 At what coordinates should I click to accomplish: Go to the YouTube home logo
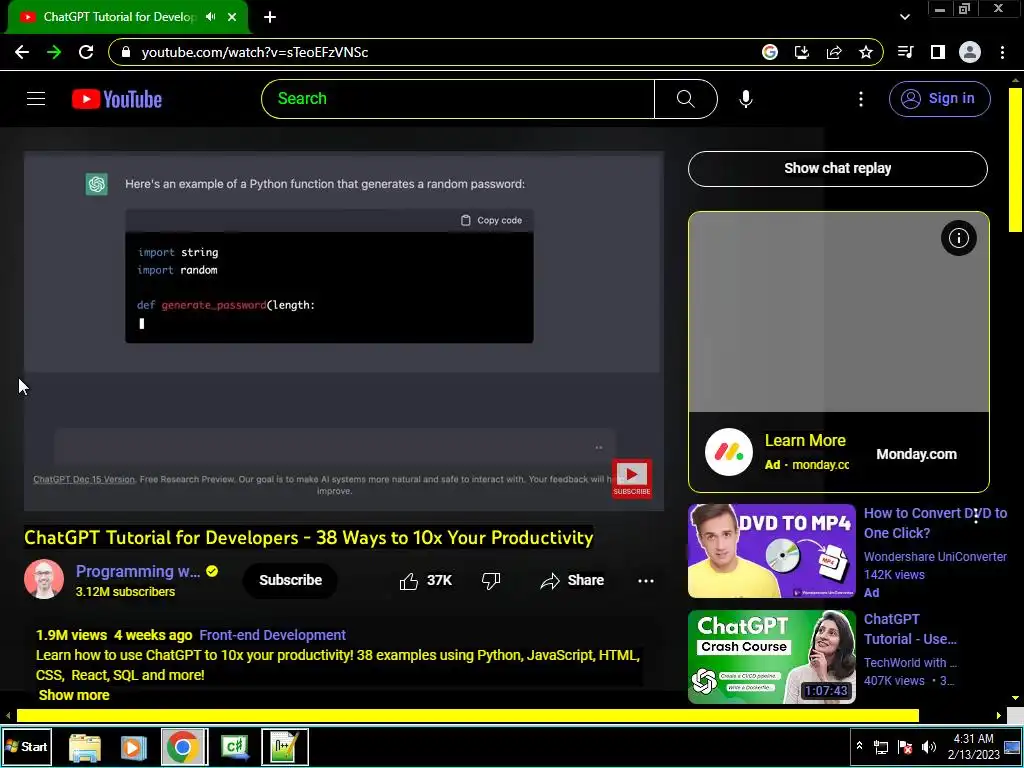[x=117, y=99]
